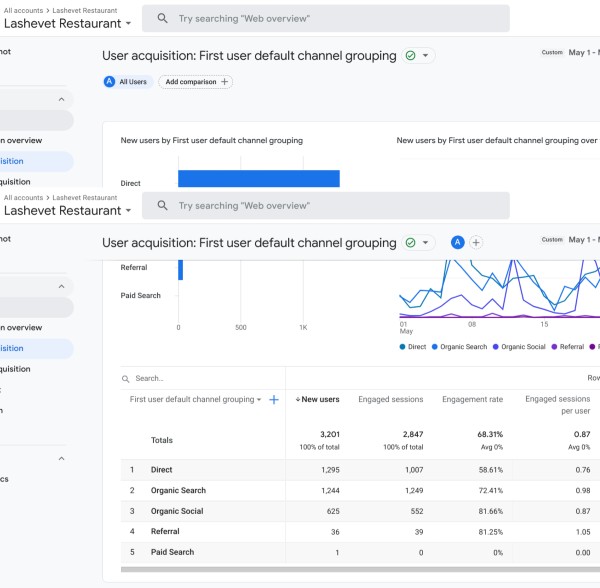This screenshot has width=600, height=588.
Task: Select 'quisition' item in upper sidebar
Action: 15,182
